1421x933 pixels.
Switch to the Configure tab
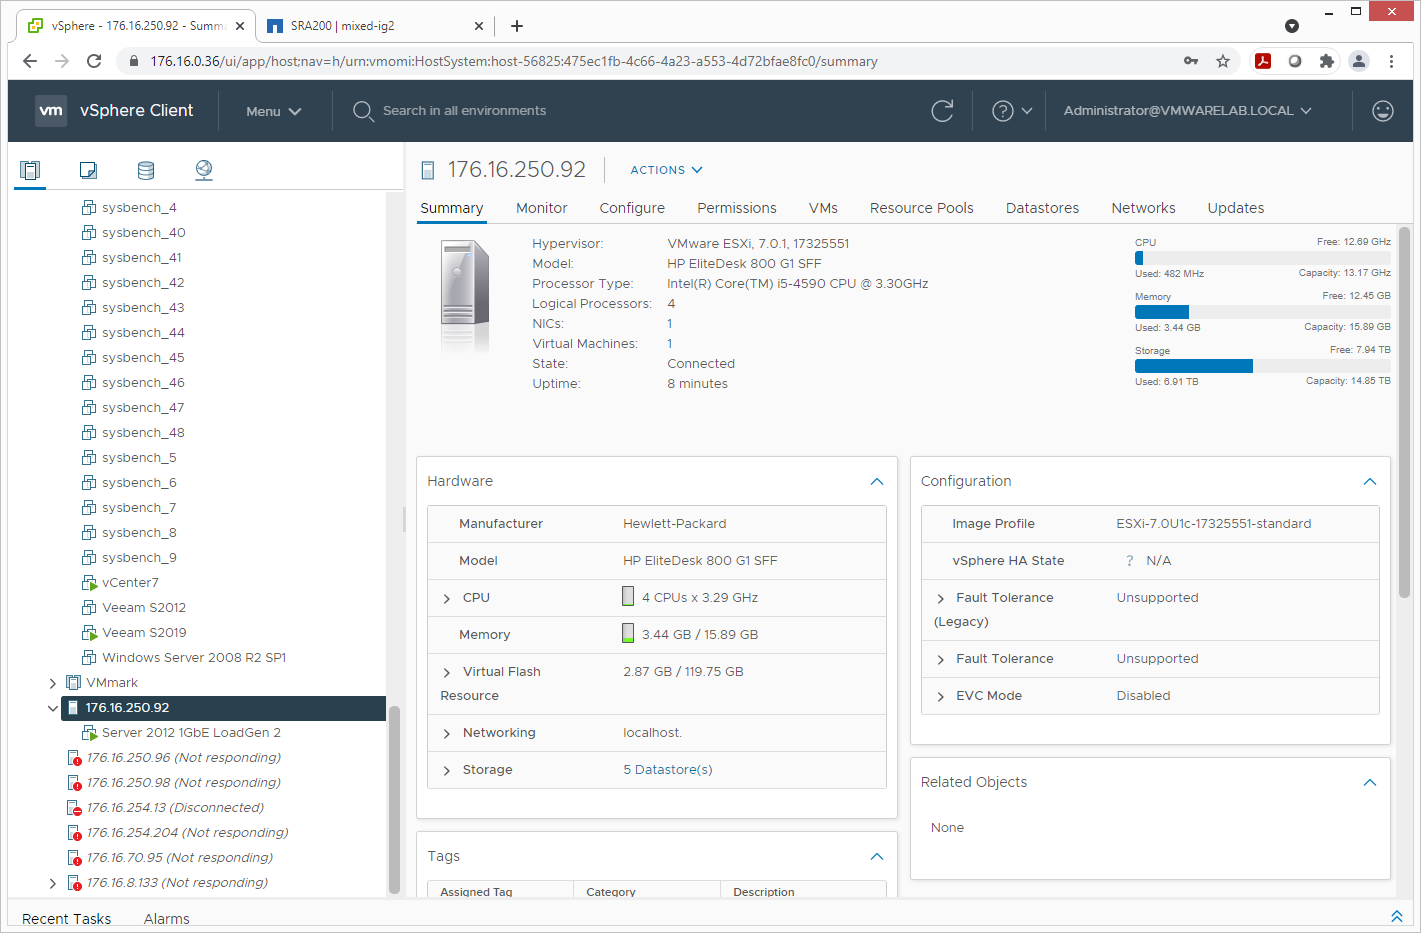(x=632, y=208)
